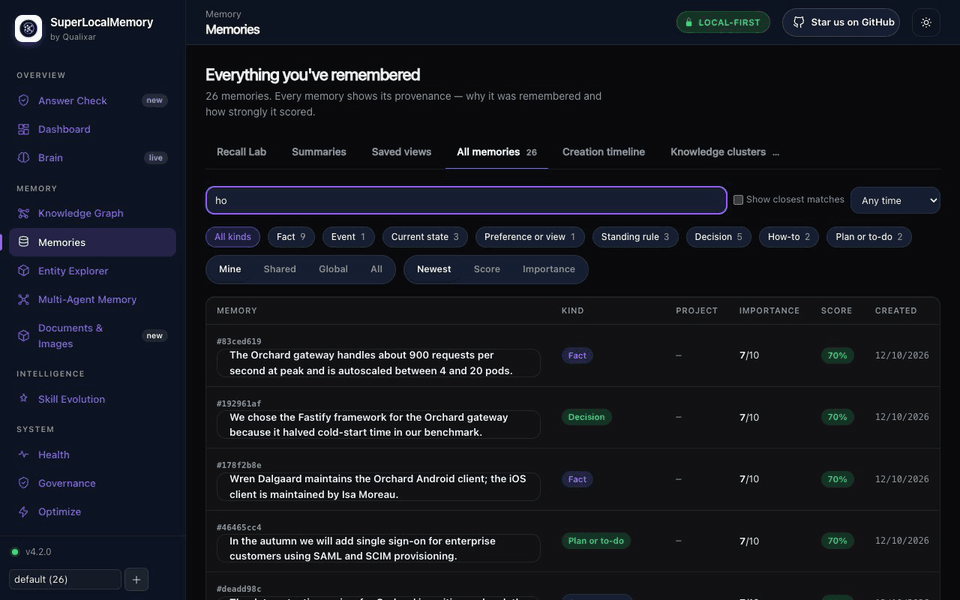Click the Skill Evolution star icon
This screenshot has height=600, width=960.
click(x=23, y=399)
